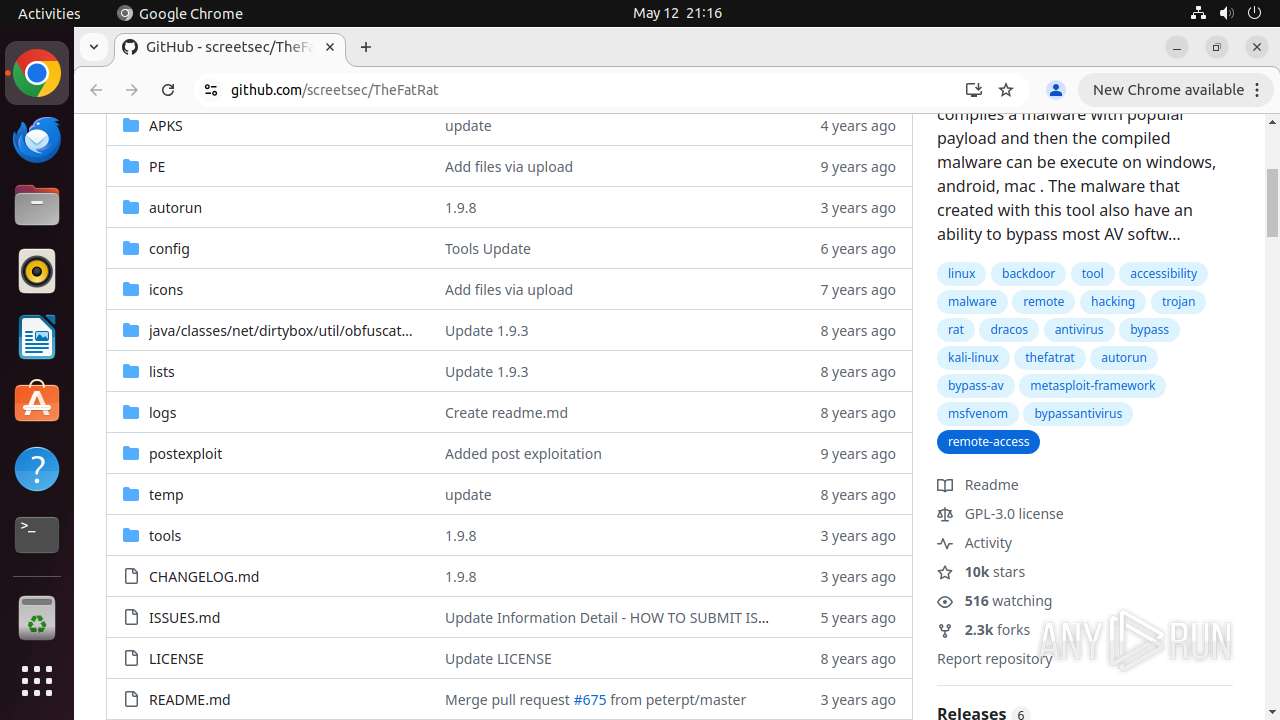The height and width of the screenshot is (720, 1280).
Task: Click the tools folder icon
Action: click(x=130, y=535)
